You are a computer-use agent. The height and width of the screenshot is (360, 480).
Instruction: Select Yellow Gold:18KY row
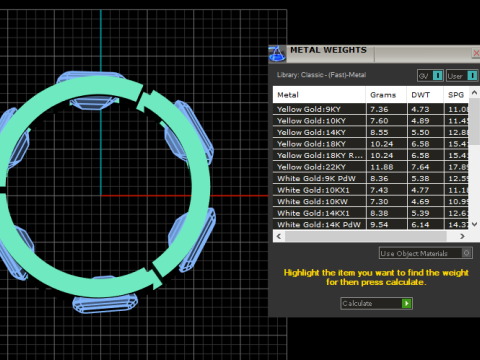tap(371, 144)
